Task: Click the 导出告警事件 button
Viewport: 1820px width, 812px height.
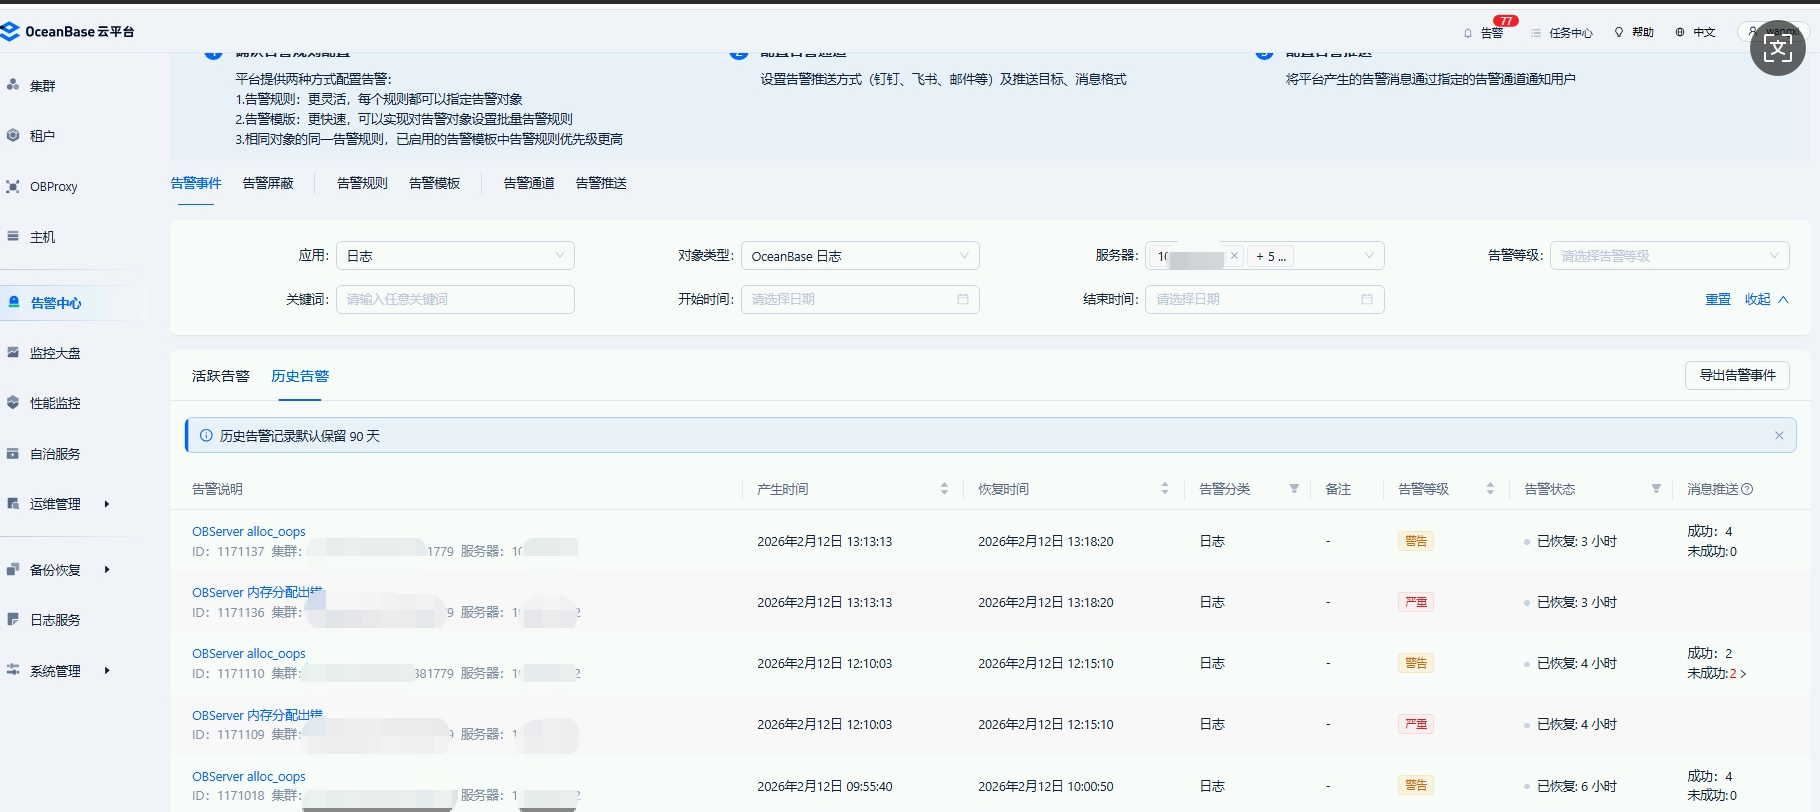Action: 1737,375
